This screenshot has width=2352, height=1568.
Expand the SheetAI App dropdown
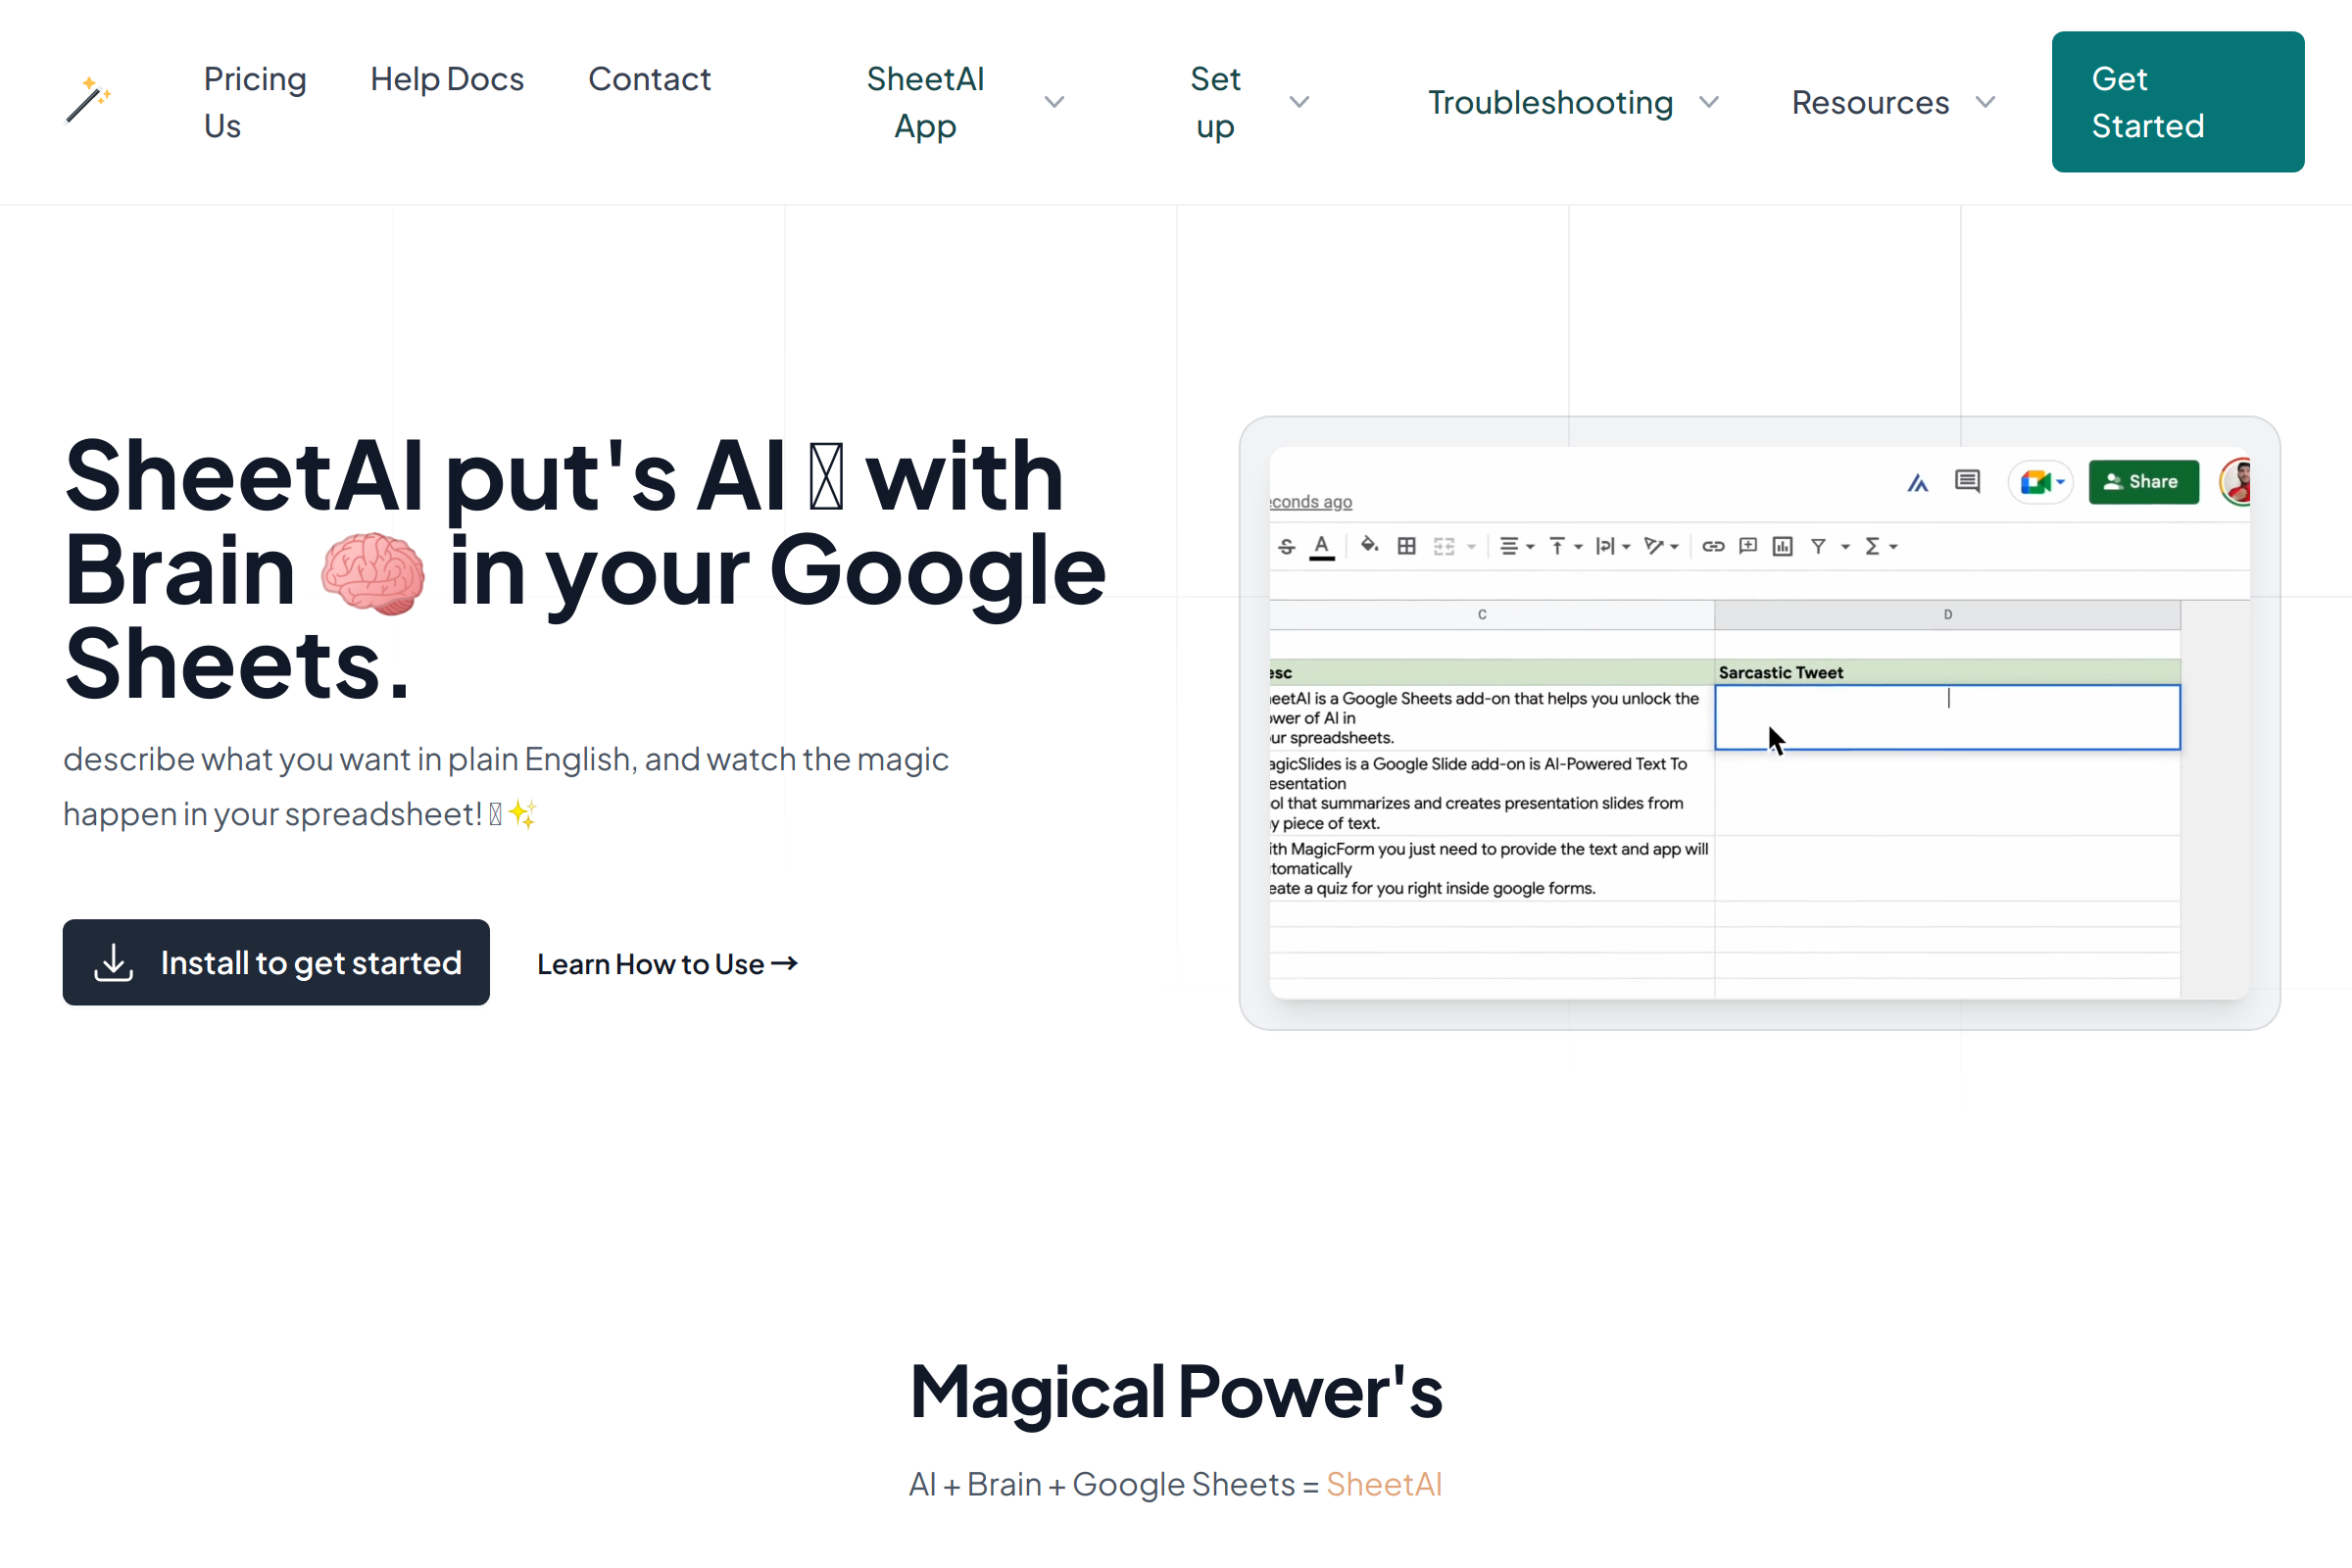[1054, 102]
